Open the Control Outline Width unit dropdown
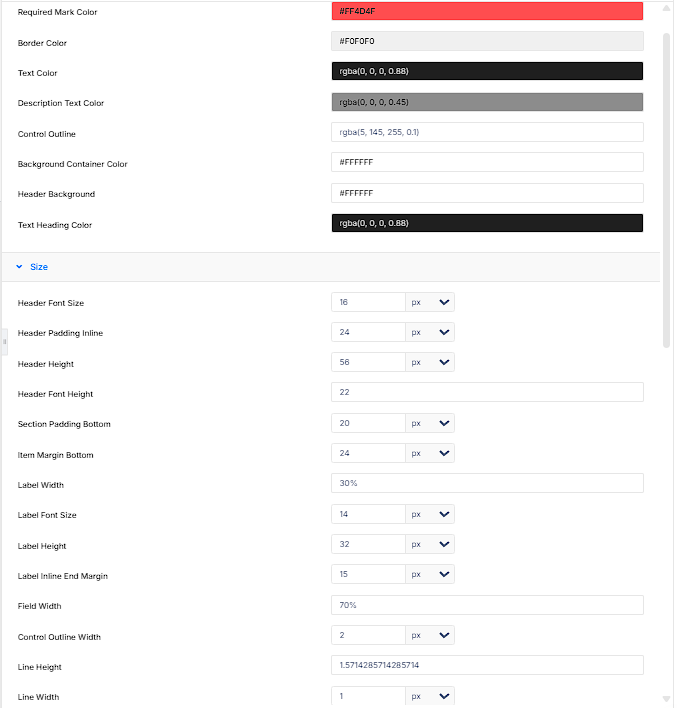The height and width of the screenshot is (708, 677). pyautogui.click(x=430, y=635)
